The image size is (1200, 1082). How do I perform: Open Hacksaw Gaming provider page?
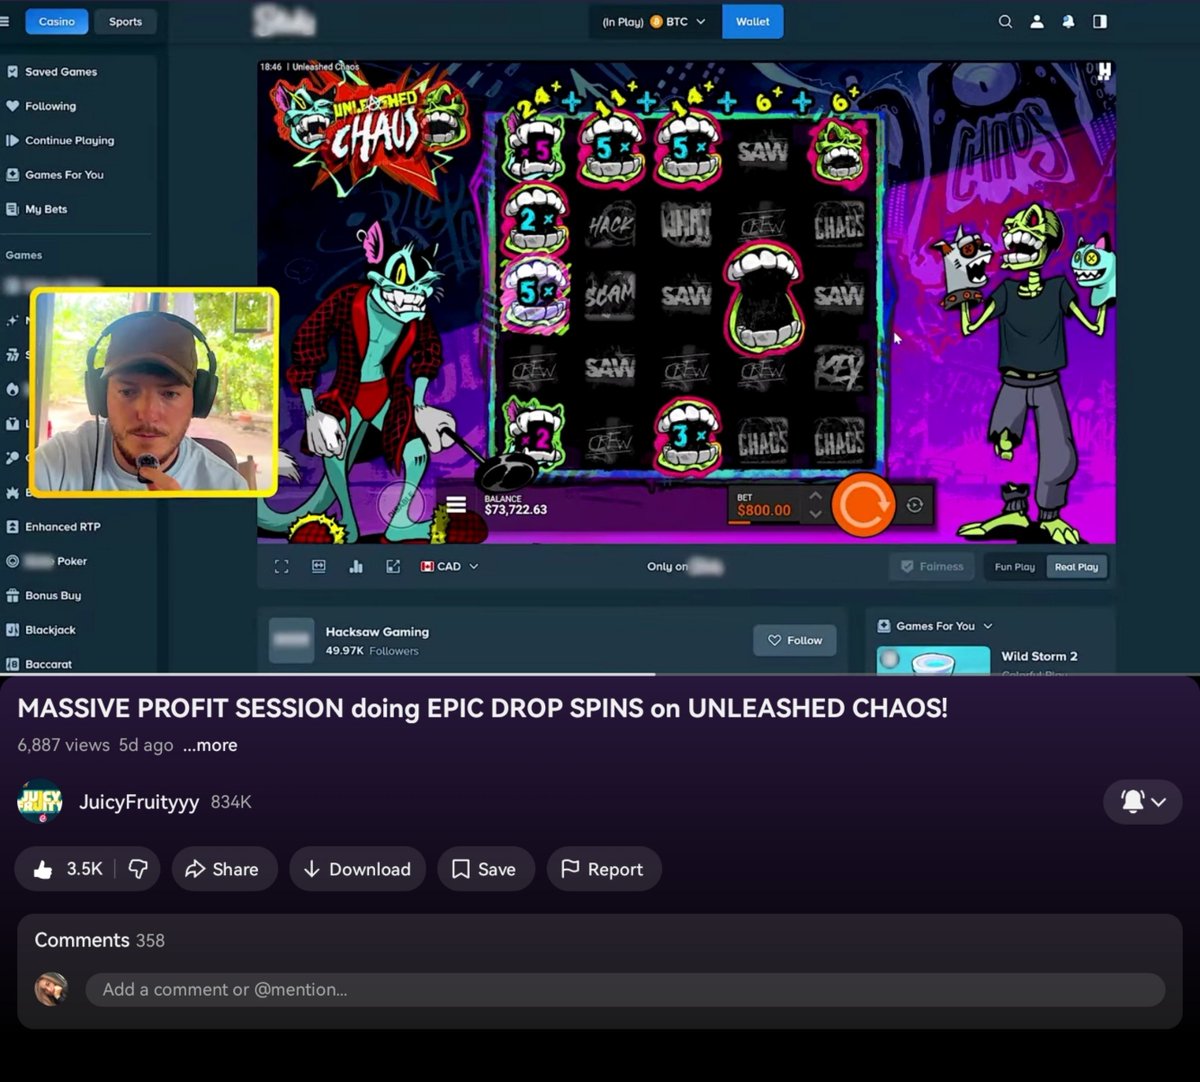377,632
